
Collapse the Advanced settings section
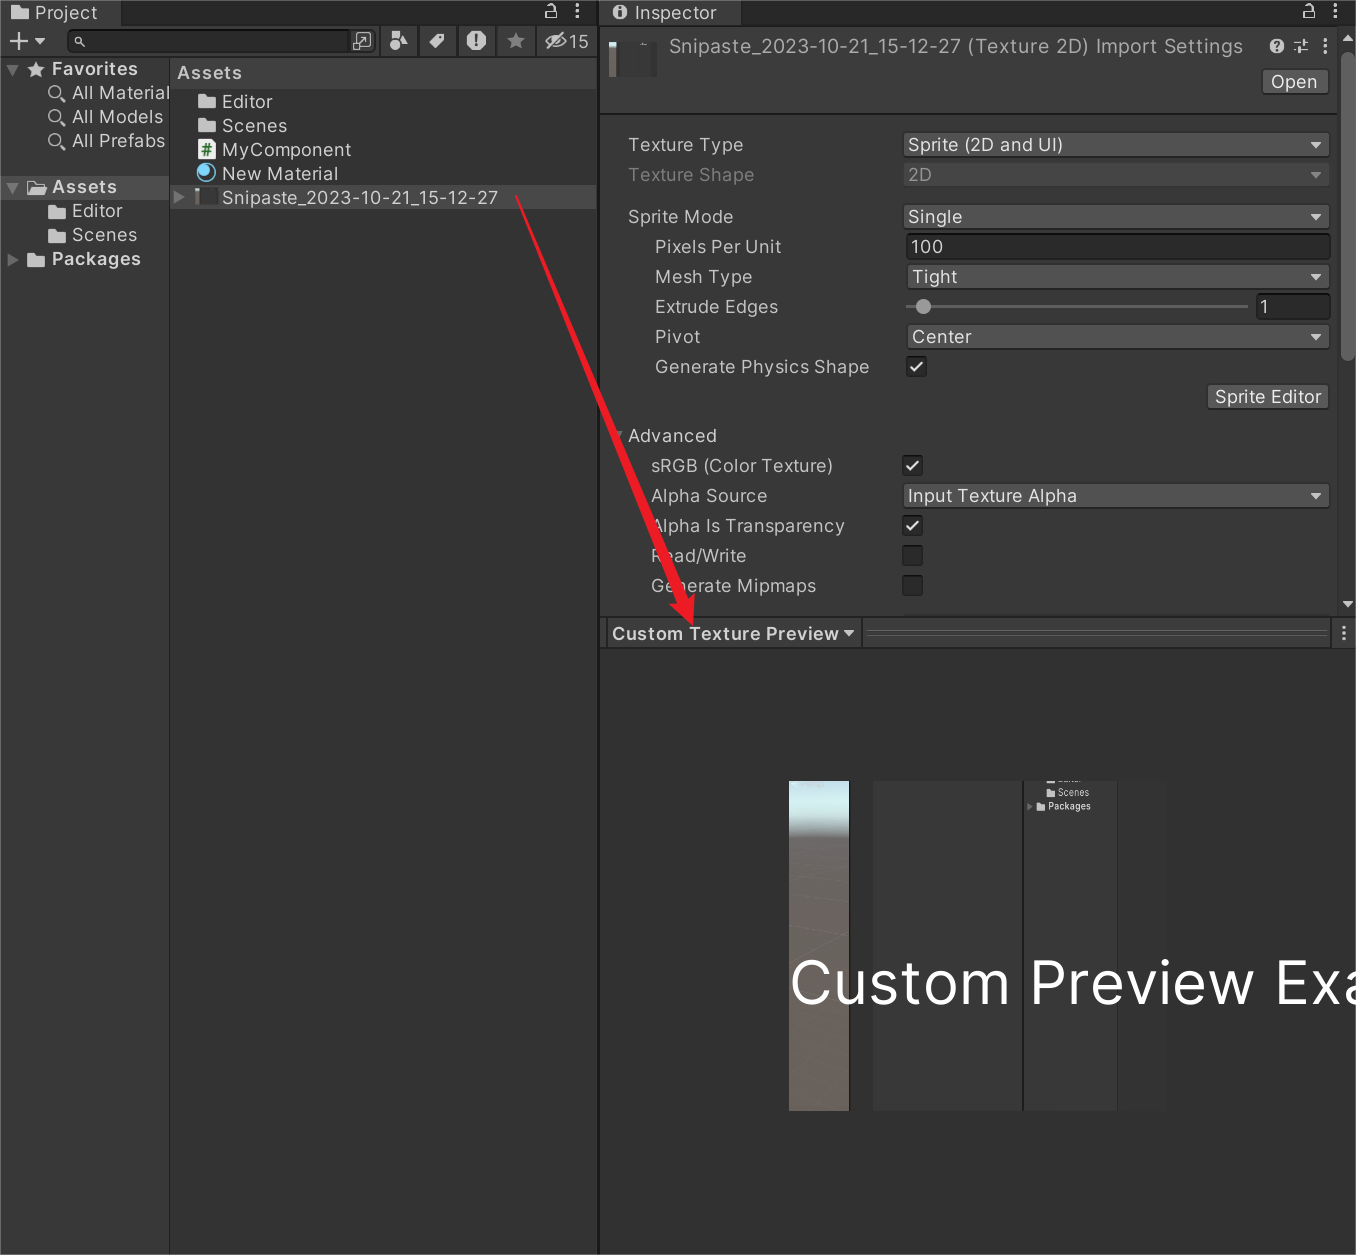pos(619,436)
